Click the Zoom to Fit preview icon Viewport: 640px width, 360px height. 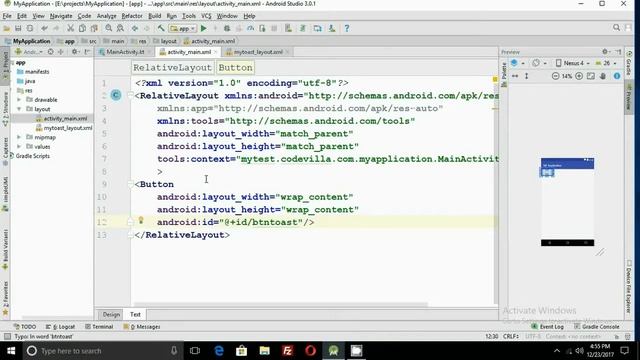591,76
